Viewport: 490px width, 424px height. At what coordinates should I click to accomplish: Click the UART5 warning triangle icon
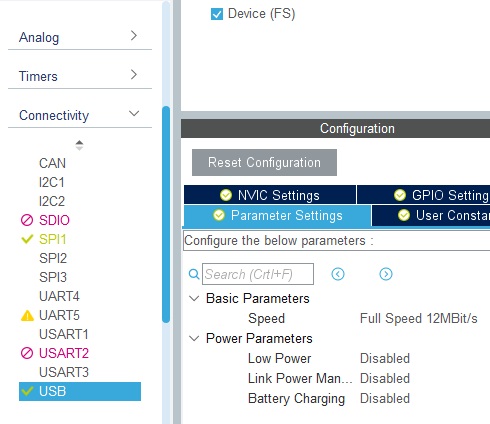point(27,315)
